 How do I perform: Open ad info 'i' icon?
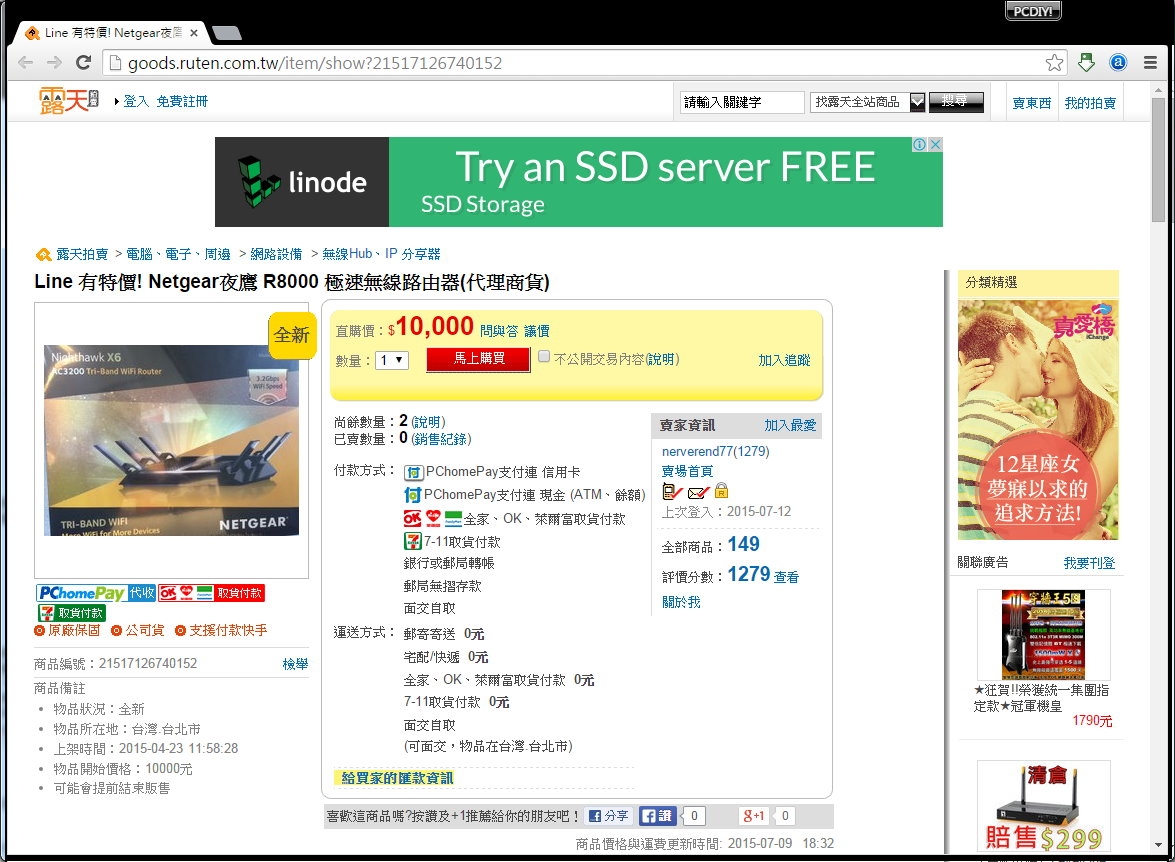[919, 145]
